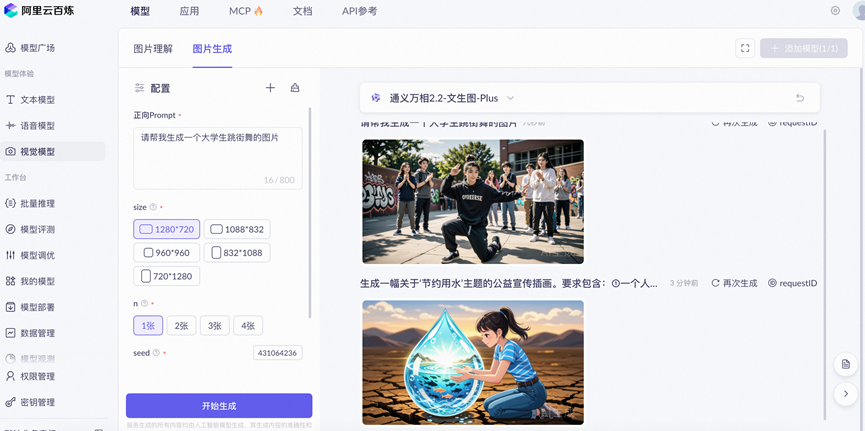Viewport: 865px width, 431px height.
Task: Click the fullscreen expand icon
Action: pyautogui.click(x=745, y=48)
